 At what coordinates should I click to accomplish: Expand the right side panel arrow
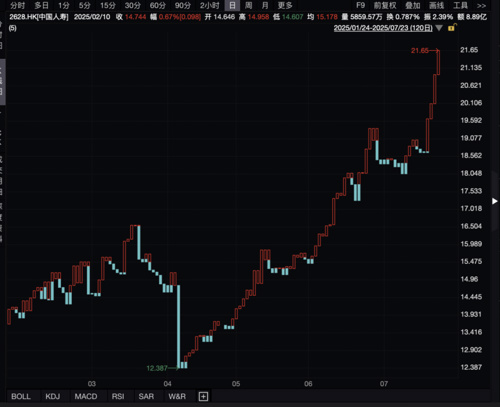point(495,201)
